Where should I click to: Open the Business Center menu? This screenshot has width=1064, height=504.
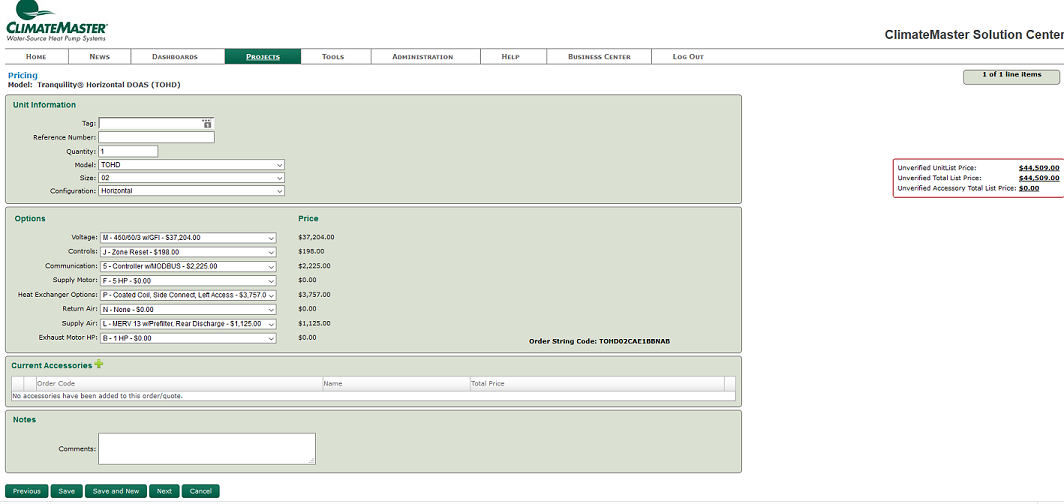(599, 57)
